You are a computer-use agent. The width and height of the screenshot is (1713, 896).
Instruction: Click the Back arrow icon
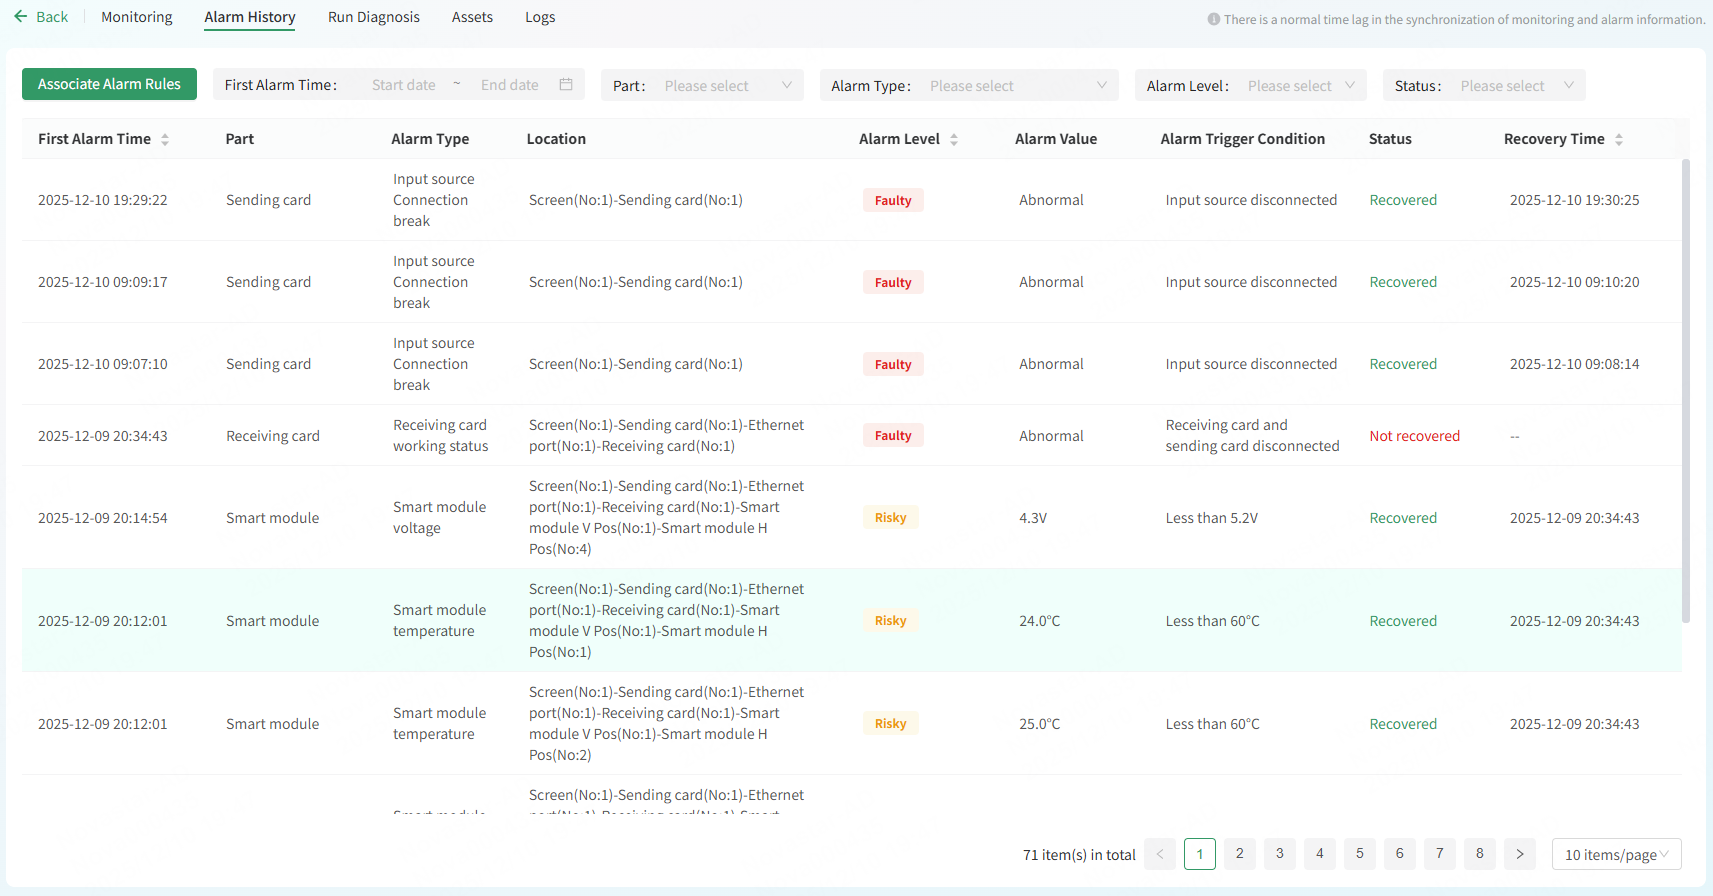(x=21, y=17)
